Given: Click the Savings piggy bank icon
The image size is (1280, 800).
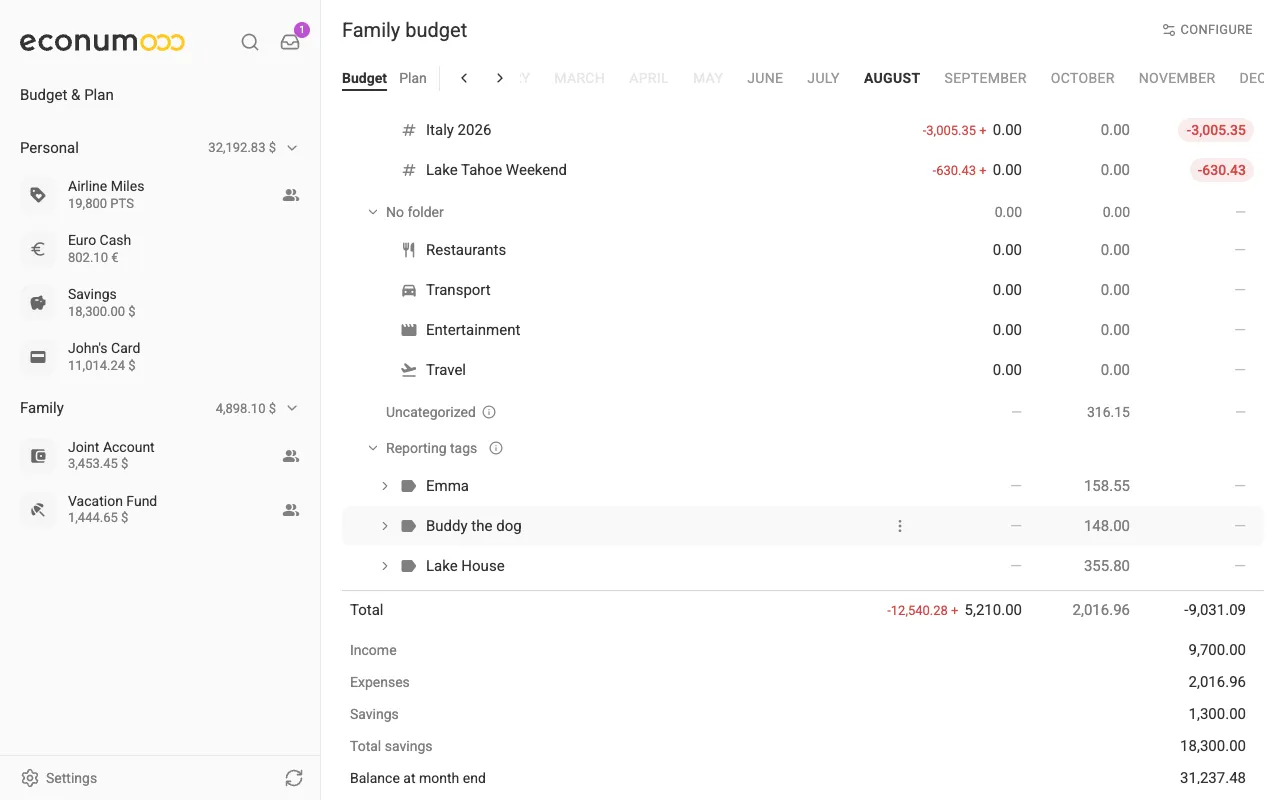Looking at the screenshot, I should coord(38,303).
